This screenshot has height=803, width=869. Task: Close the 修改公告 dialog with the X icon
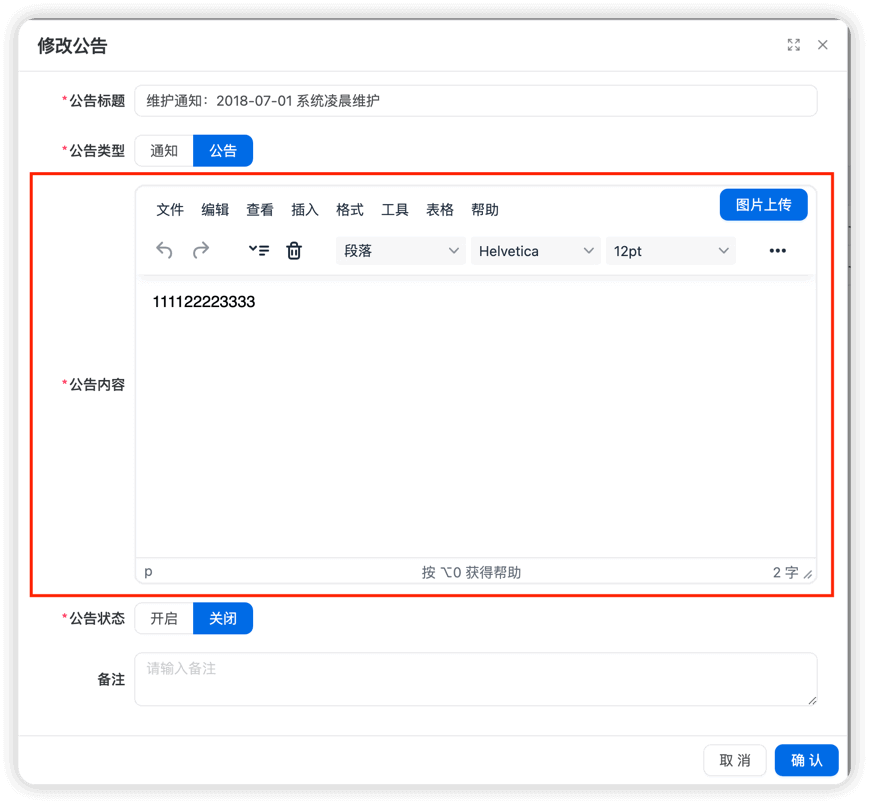point(823,44)
